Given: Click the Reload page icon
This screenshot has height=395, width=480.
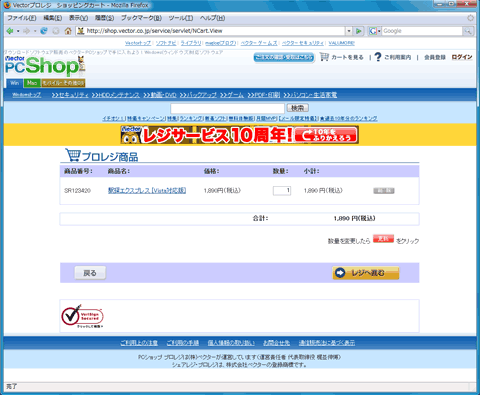Looking at the screenshot, I should tap(44, 31).
